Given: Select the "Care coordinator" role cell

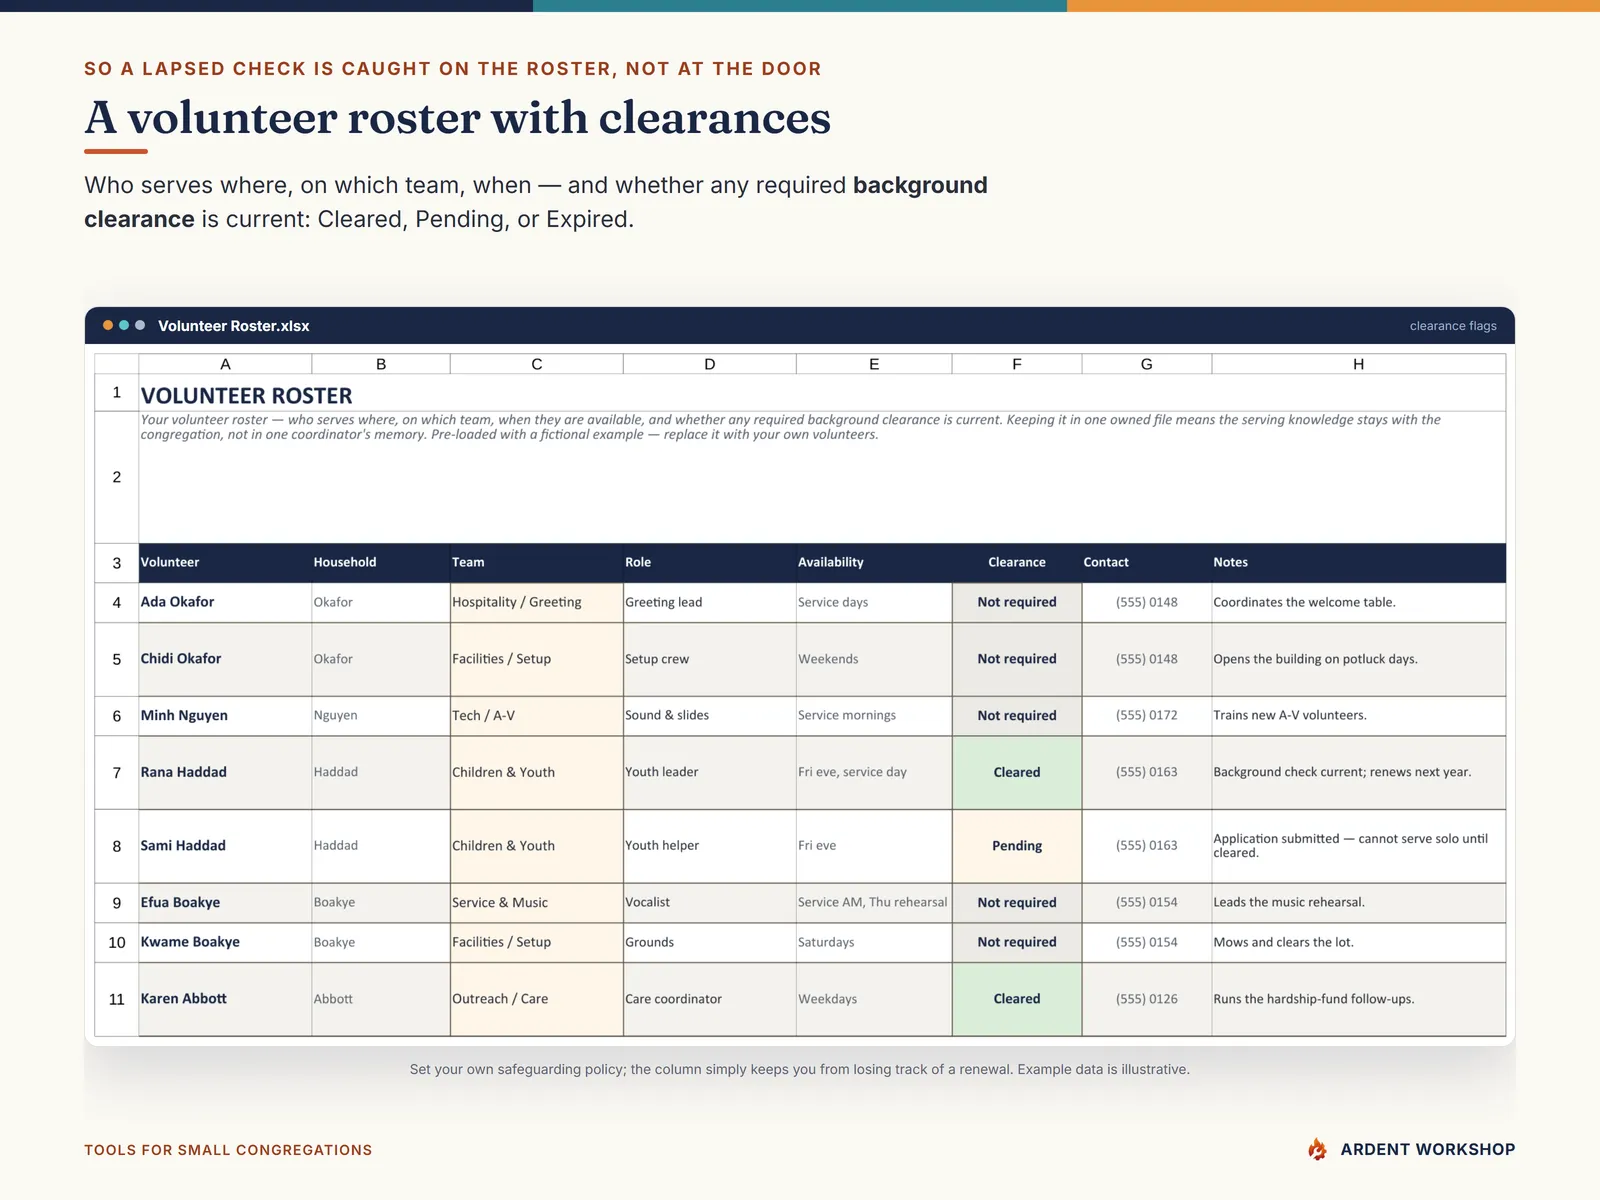Looking at the screenshot, I should tap(710, 999).
